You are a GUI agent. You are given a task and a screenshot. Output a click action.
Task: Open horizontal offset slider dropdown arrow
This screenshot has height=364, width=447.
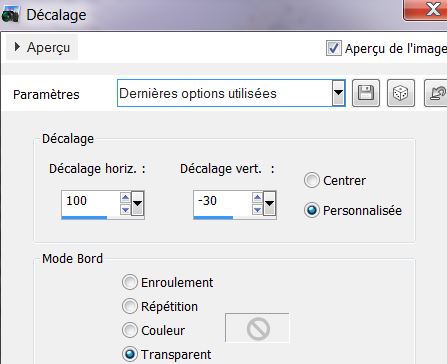[137, 203]
